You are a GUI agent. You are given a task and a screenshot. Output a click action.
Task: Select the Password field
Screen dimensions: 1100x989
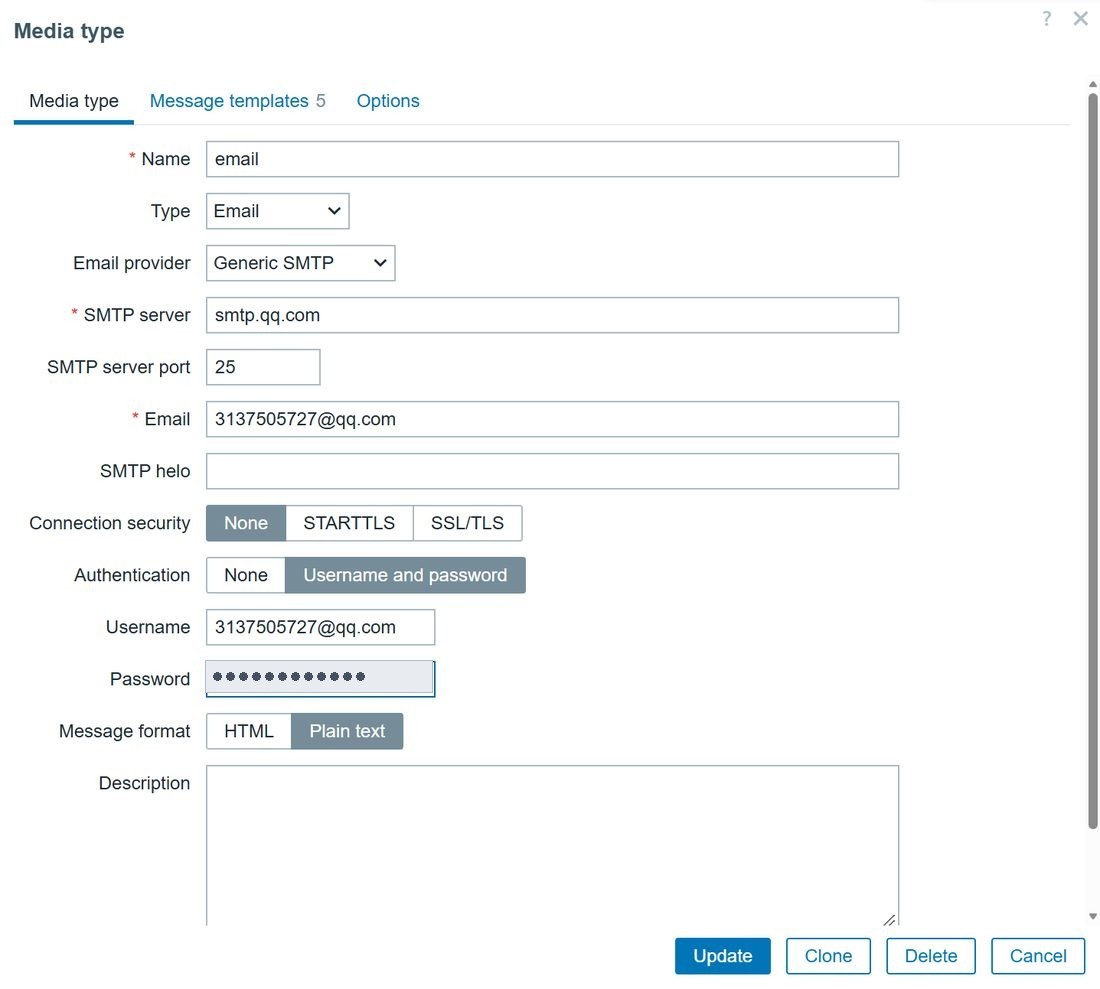pyautogui.click(x=321, y=678)
